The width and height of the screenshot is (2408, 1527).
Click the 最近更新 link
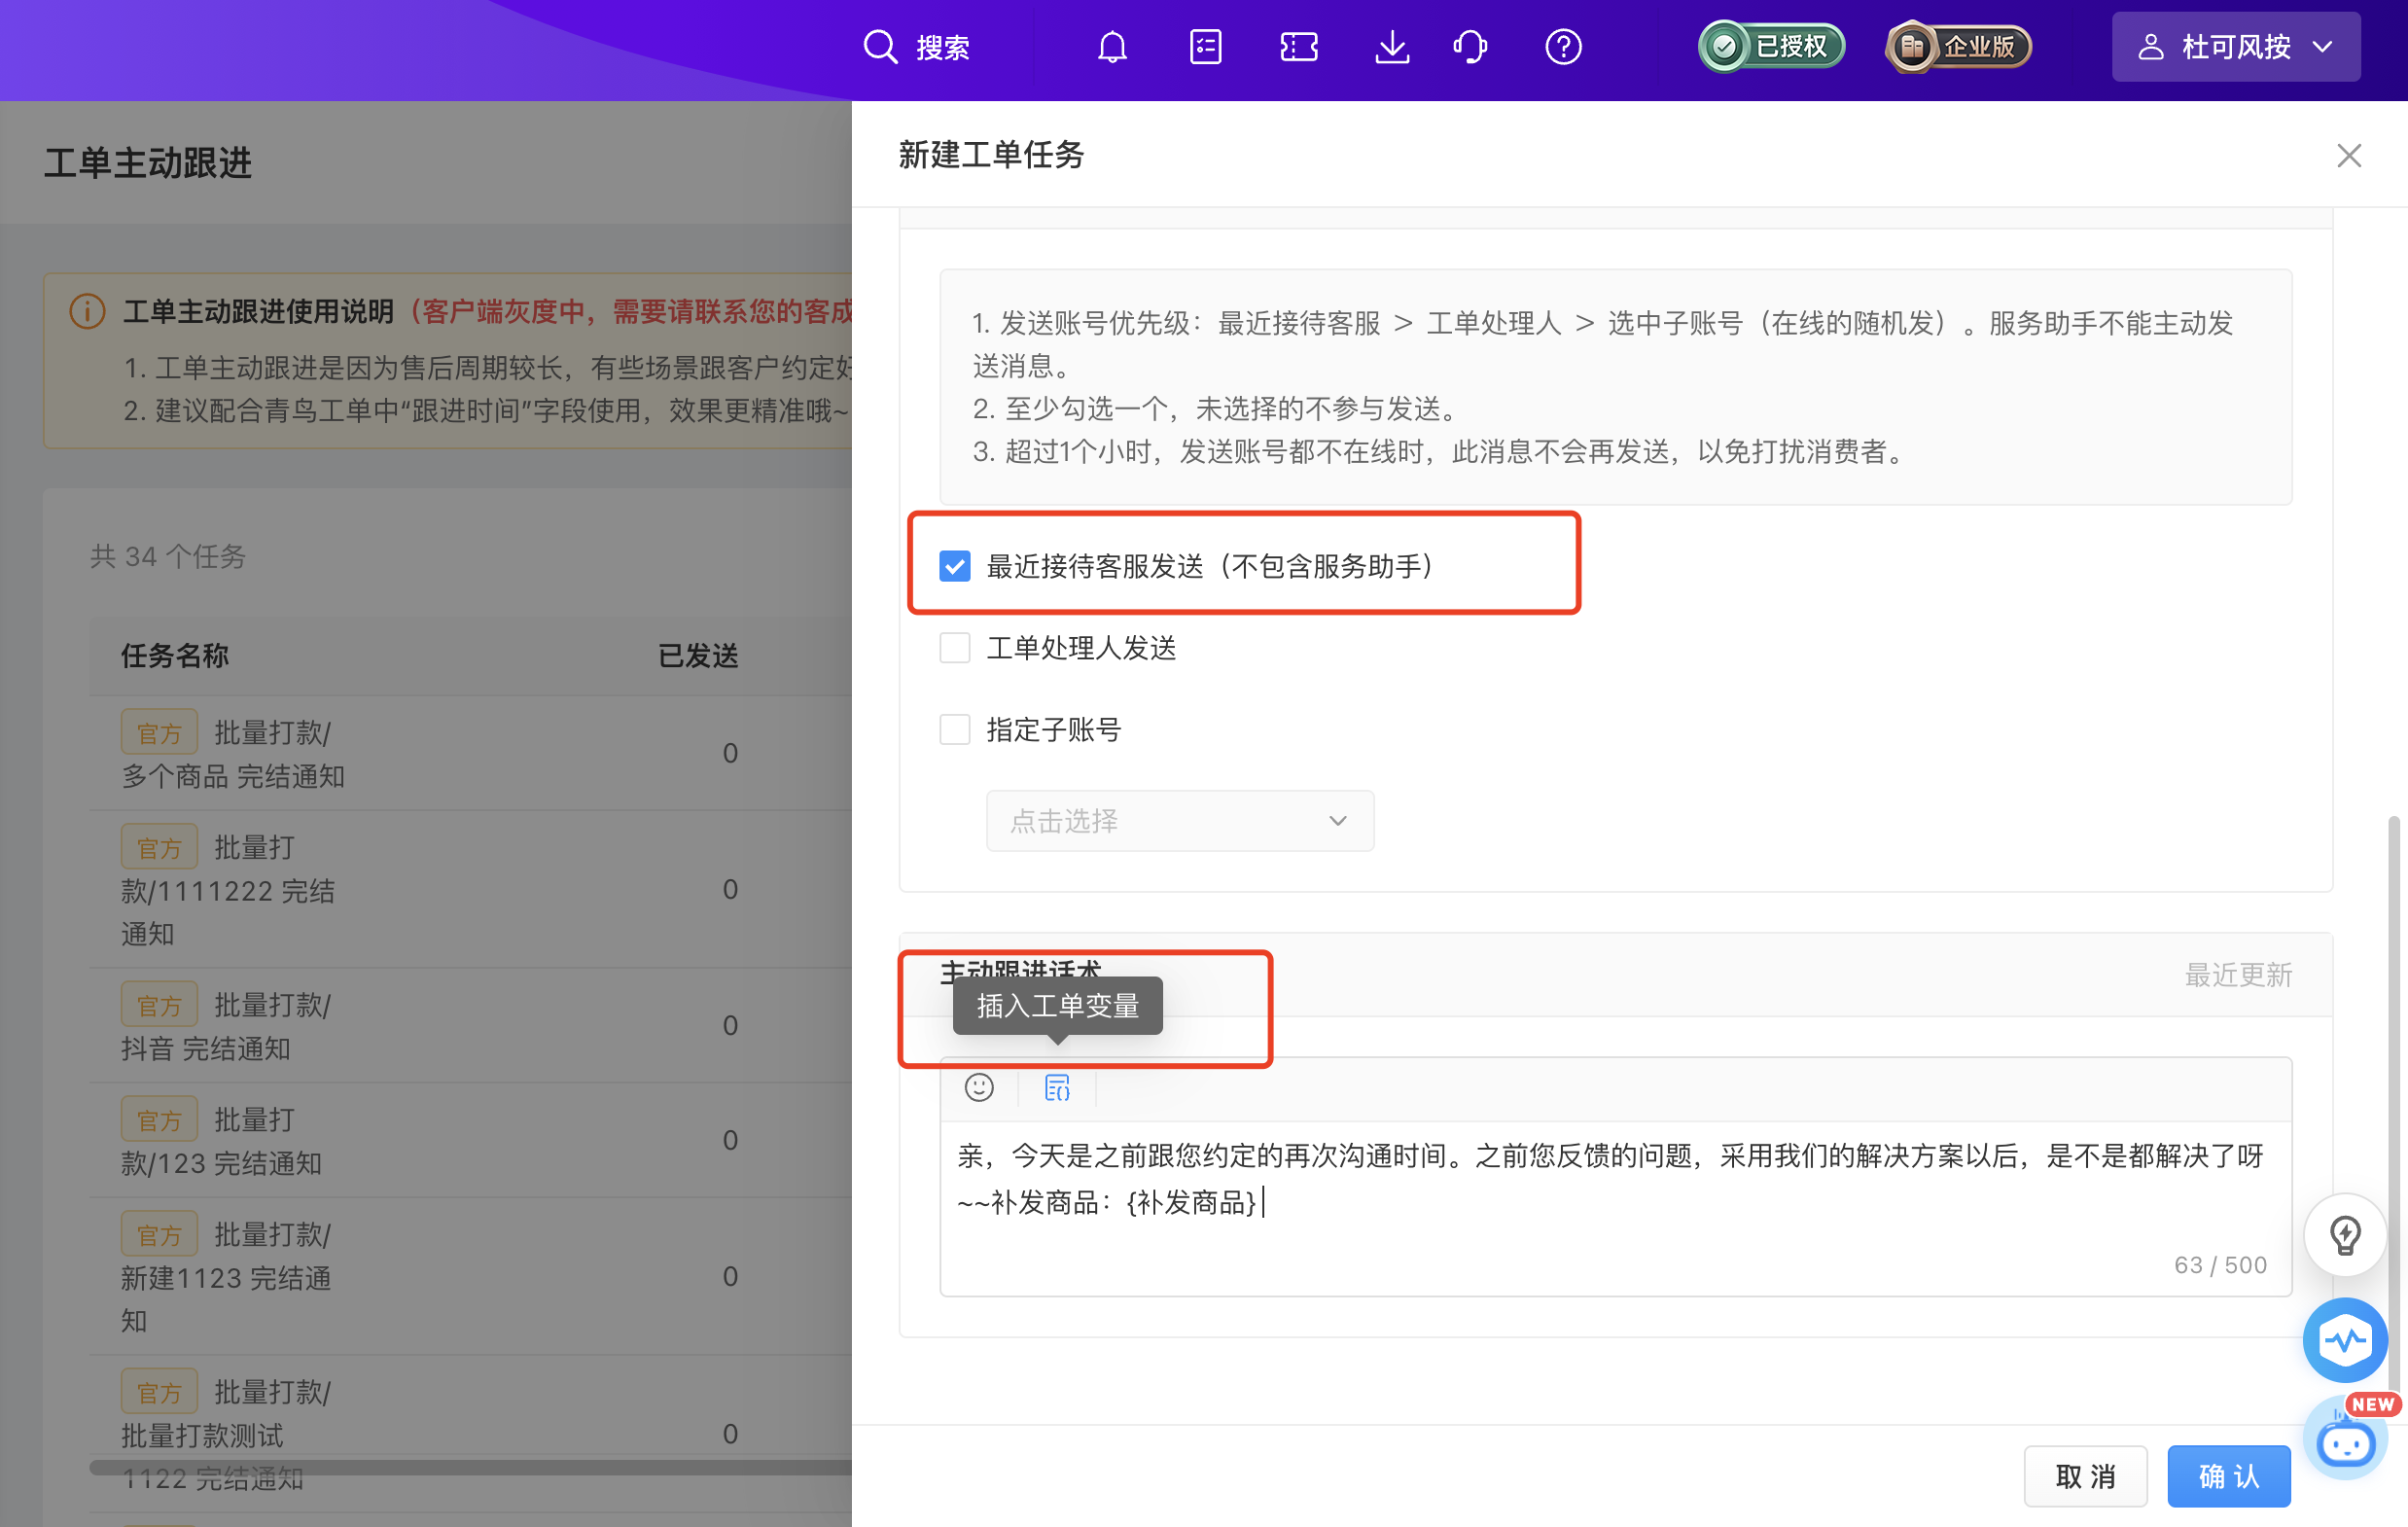coord(2238,975)
